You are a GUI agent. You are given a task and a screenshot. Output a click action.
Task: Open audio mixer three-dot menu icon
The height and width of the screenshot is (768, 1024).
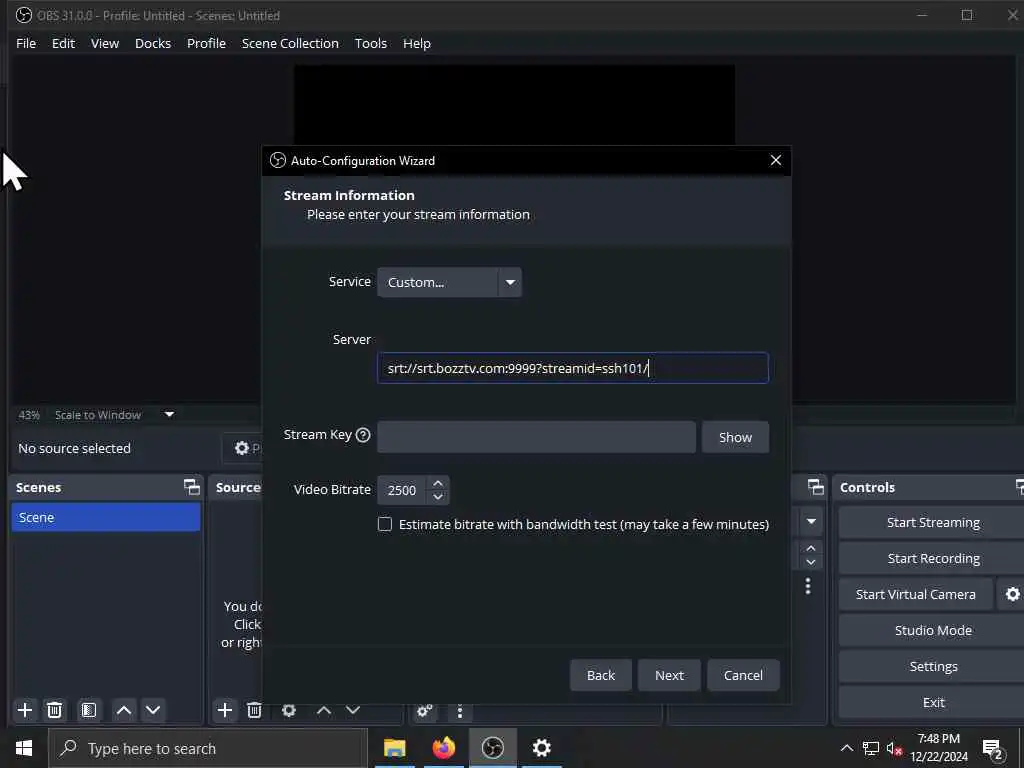click(x=460, y=711)
